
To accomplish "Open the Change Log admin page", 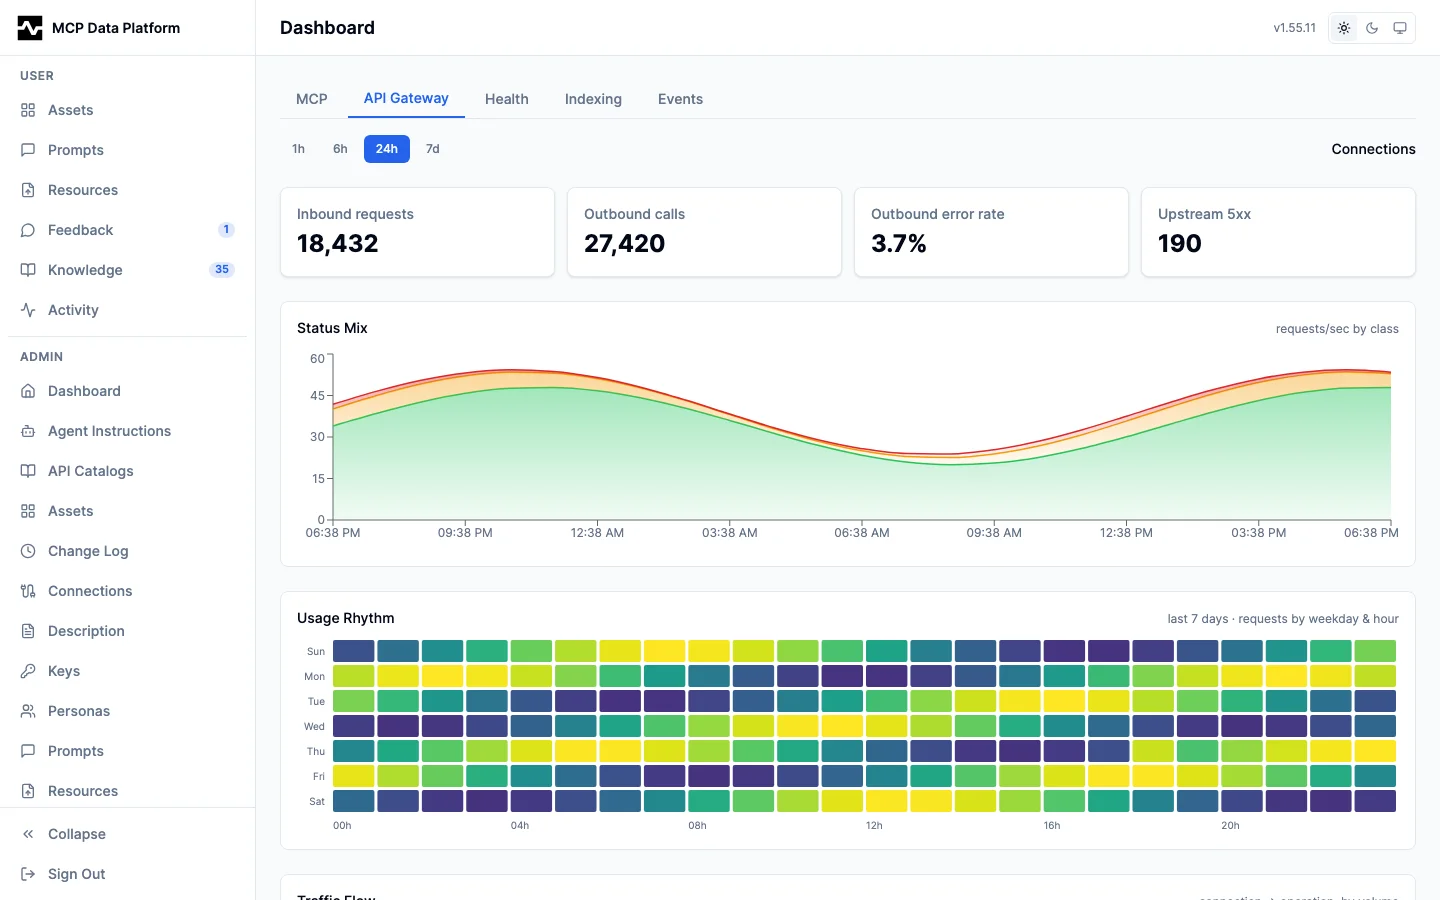I will tap(127, 551).
